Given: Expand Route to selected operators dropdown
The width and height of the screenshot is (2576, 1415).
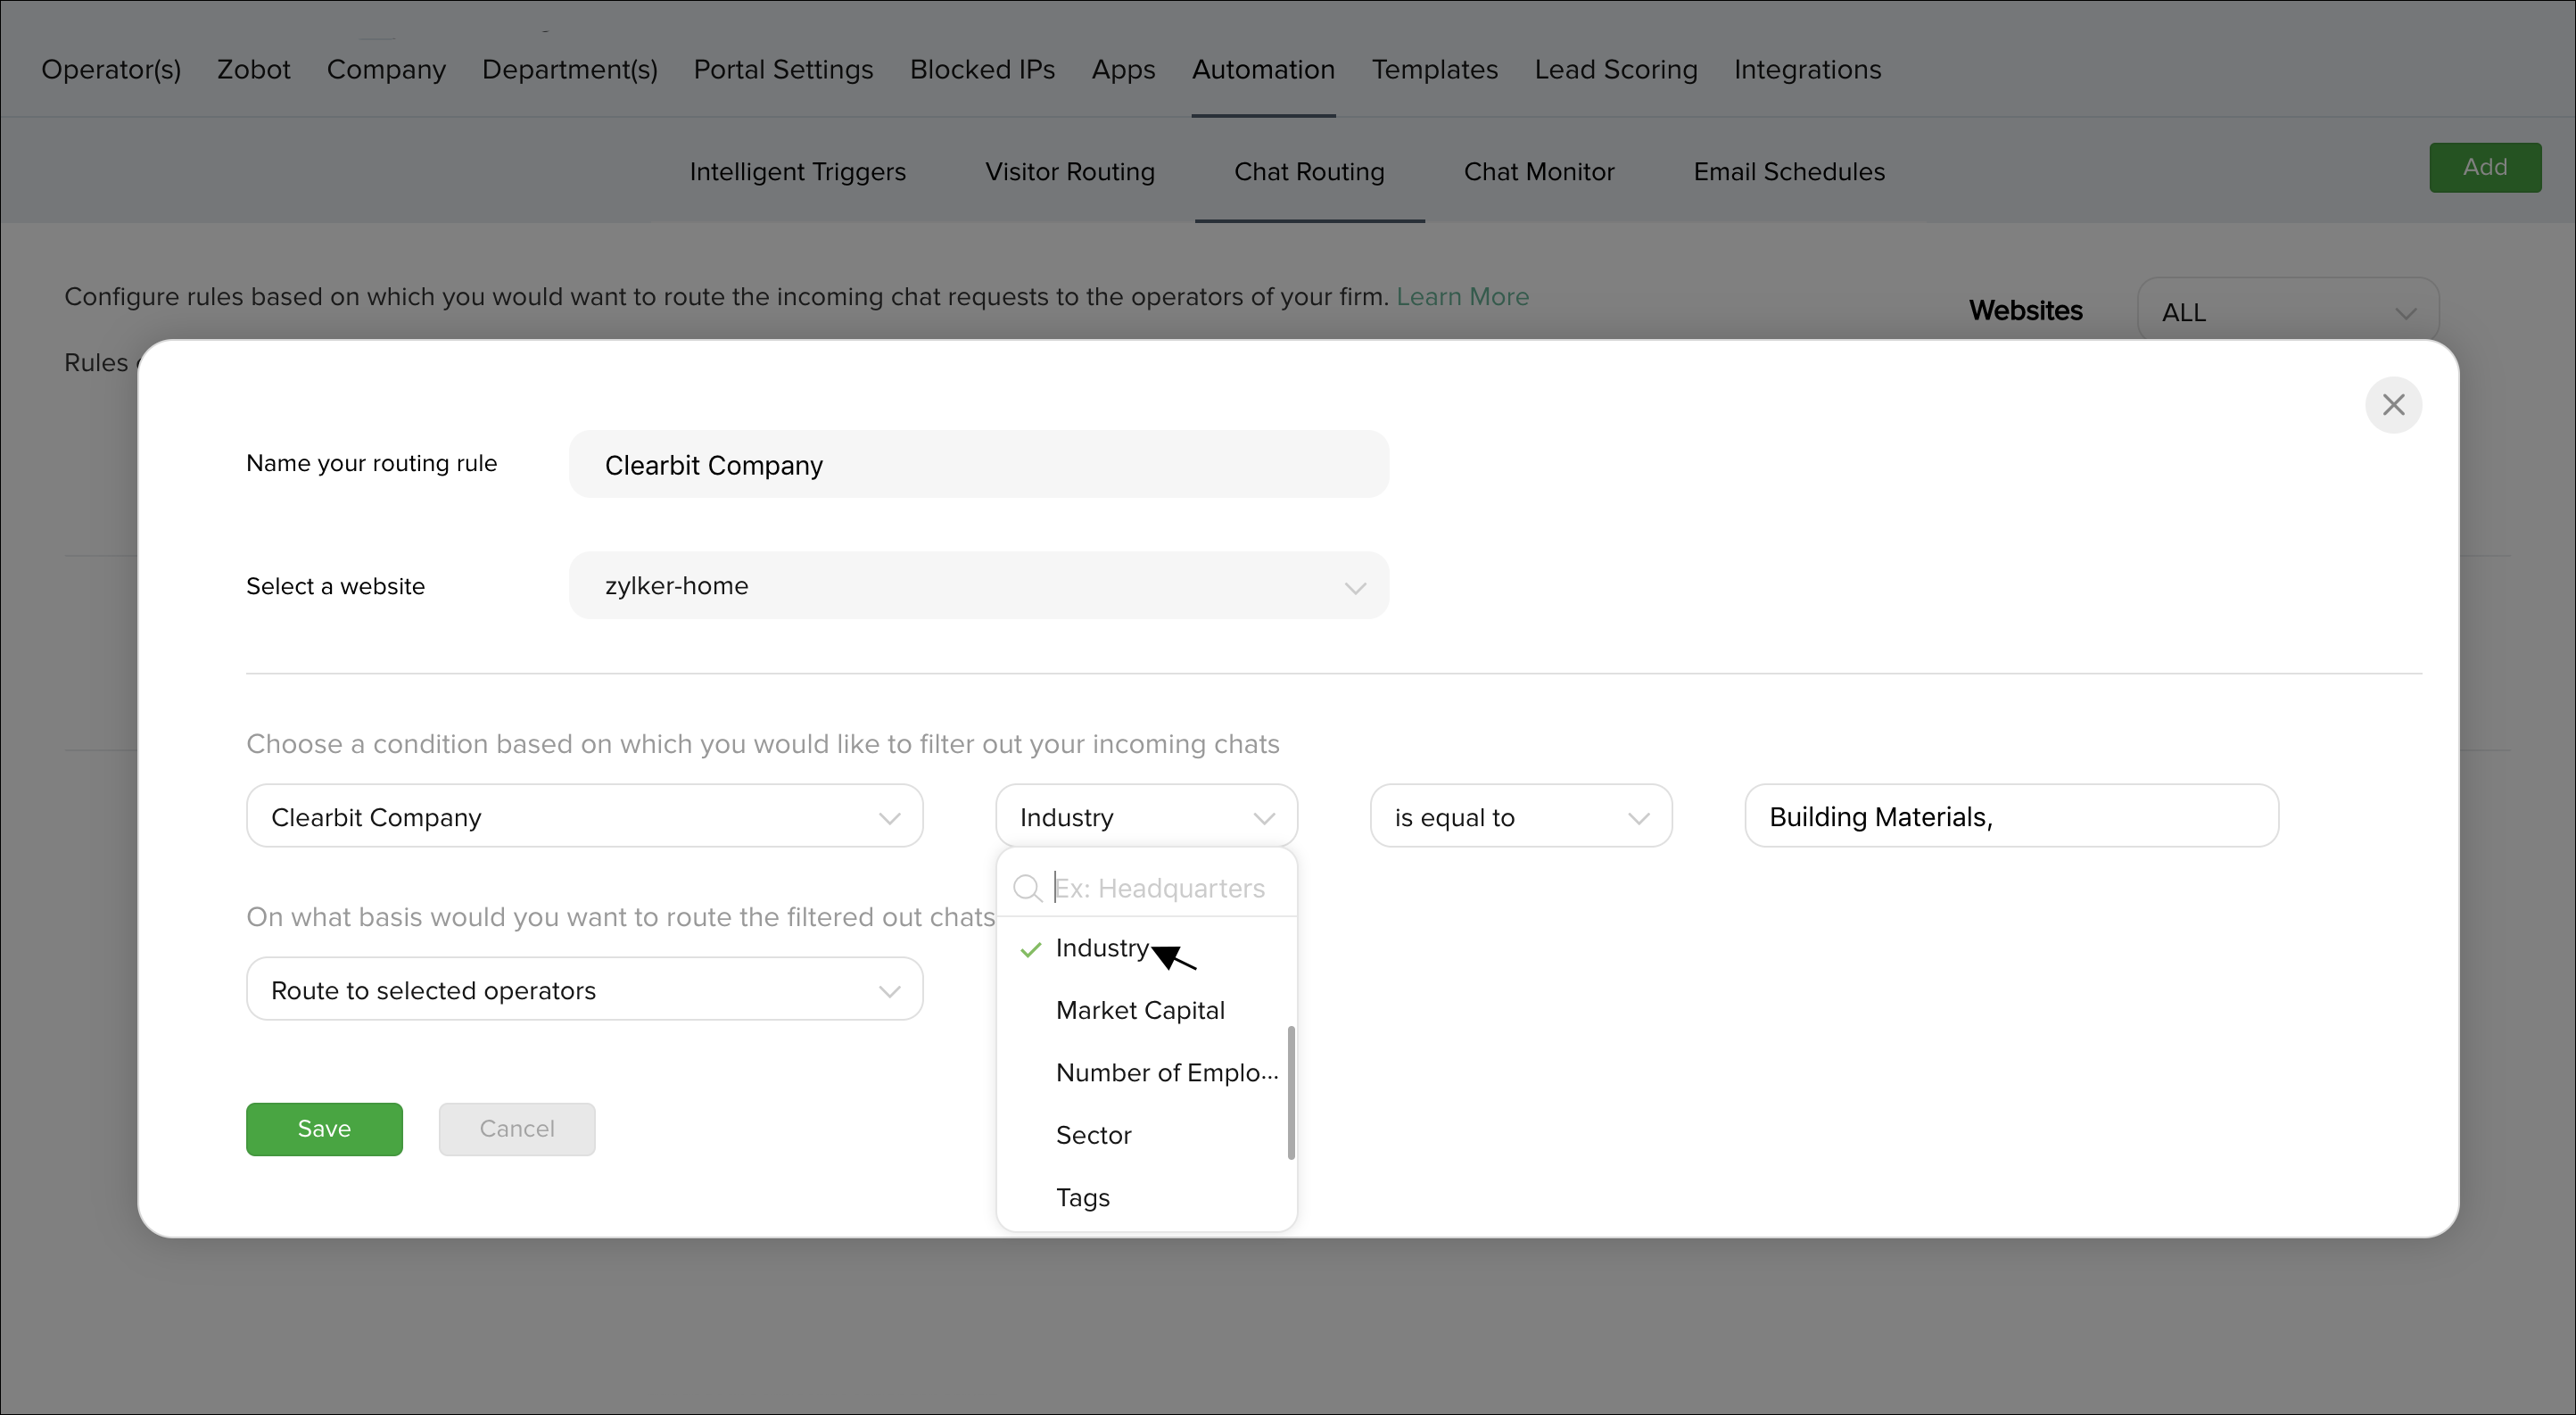Looking at the screenshot, I should tap(584, 990).
